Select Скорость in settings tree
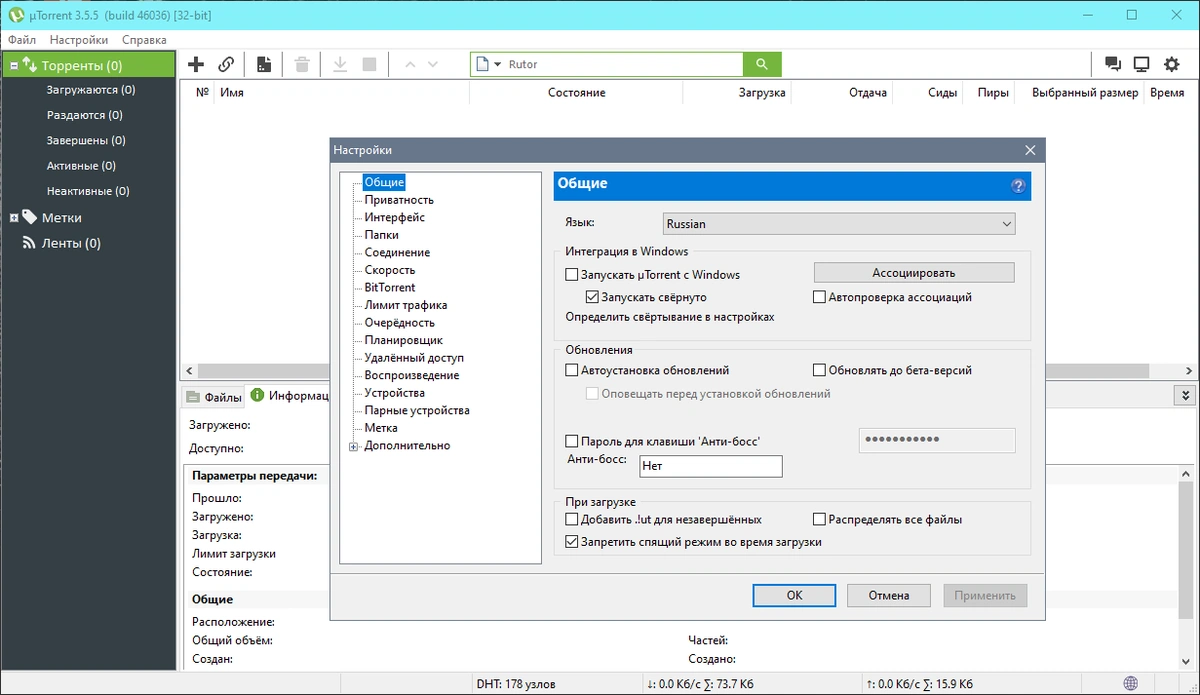Image resolution: width=1200 pixels, height=695 pixels. point(389,270)
